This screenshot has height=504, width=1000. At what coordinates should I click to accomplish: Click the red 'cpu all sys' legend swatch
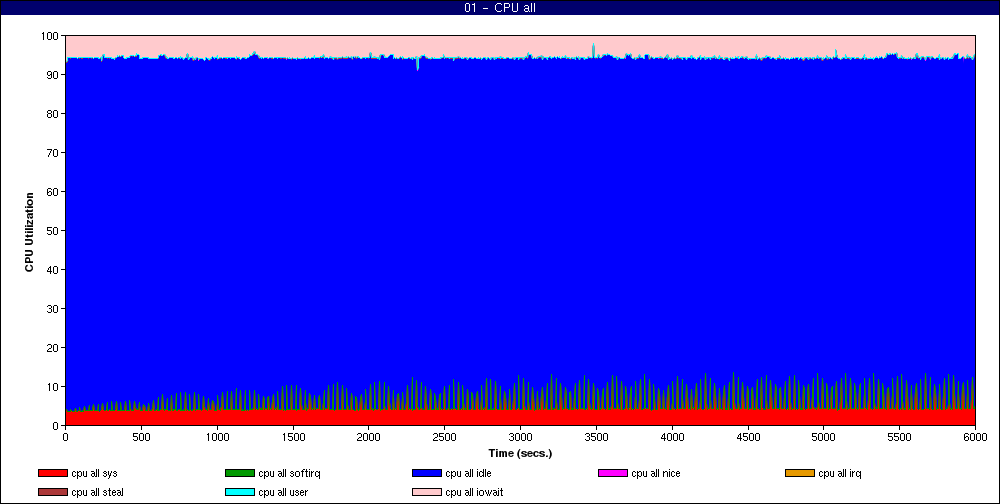tap(53, 473)
